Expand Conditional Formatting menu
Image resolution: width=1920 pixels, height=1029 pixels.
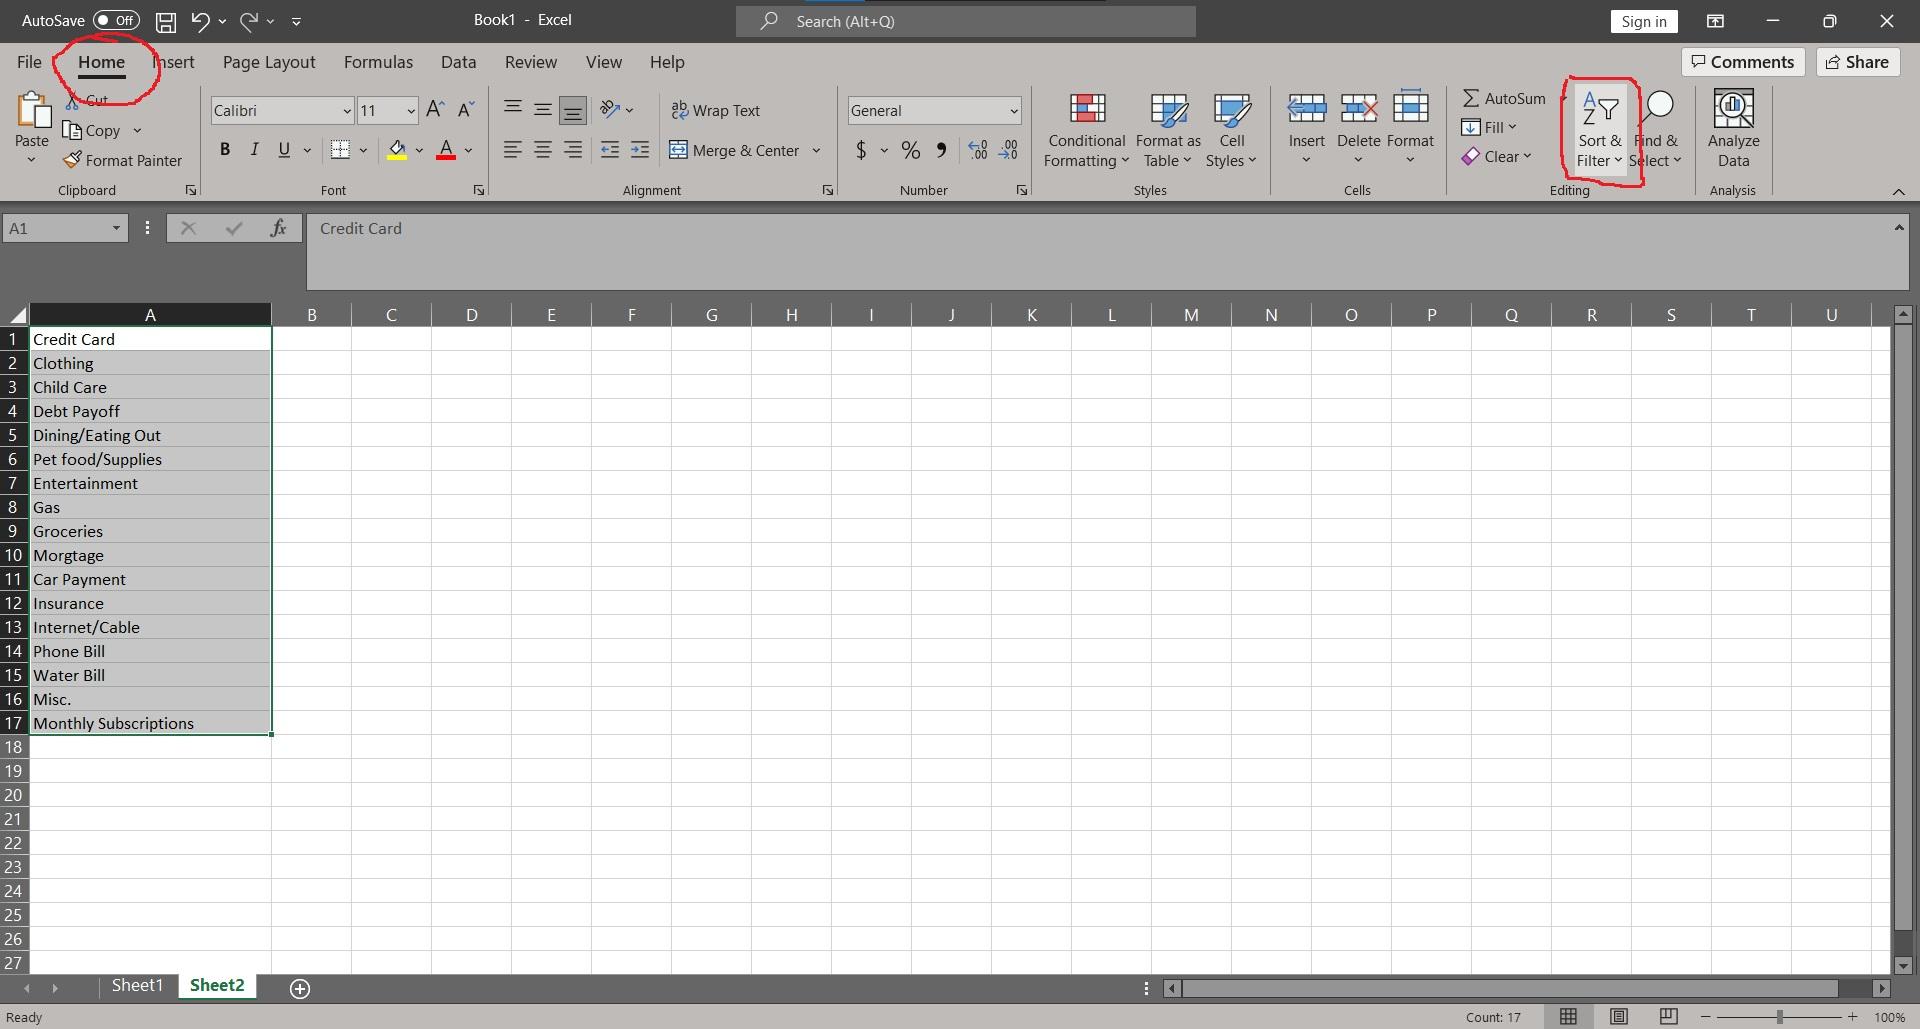point(1087,130)
